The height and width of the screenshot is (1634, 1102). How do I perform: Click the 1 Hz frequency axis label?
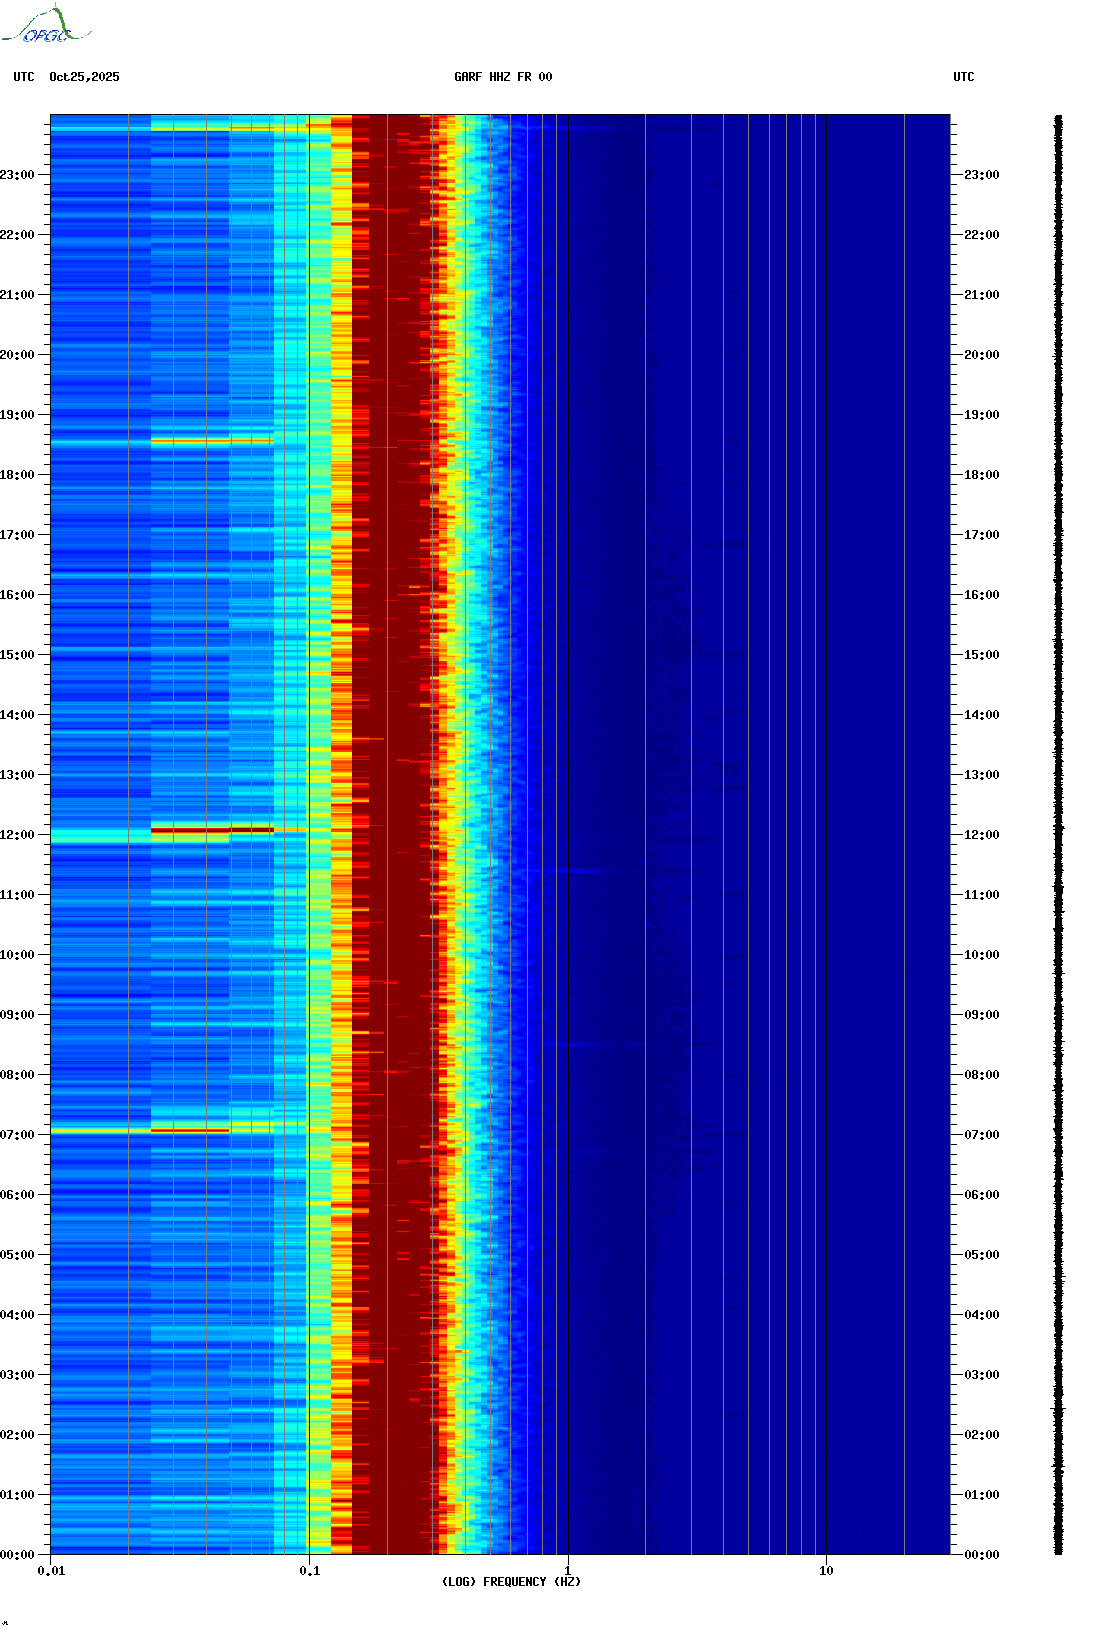pyautogui.click(x=568, y=1570)
